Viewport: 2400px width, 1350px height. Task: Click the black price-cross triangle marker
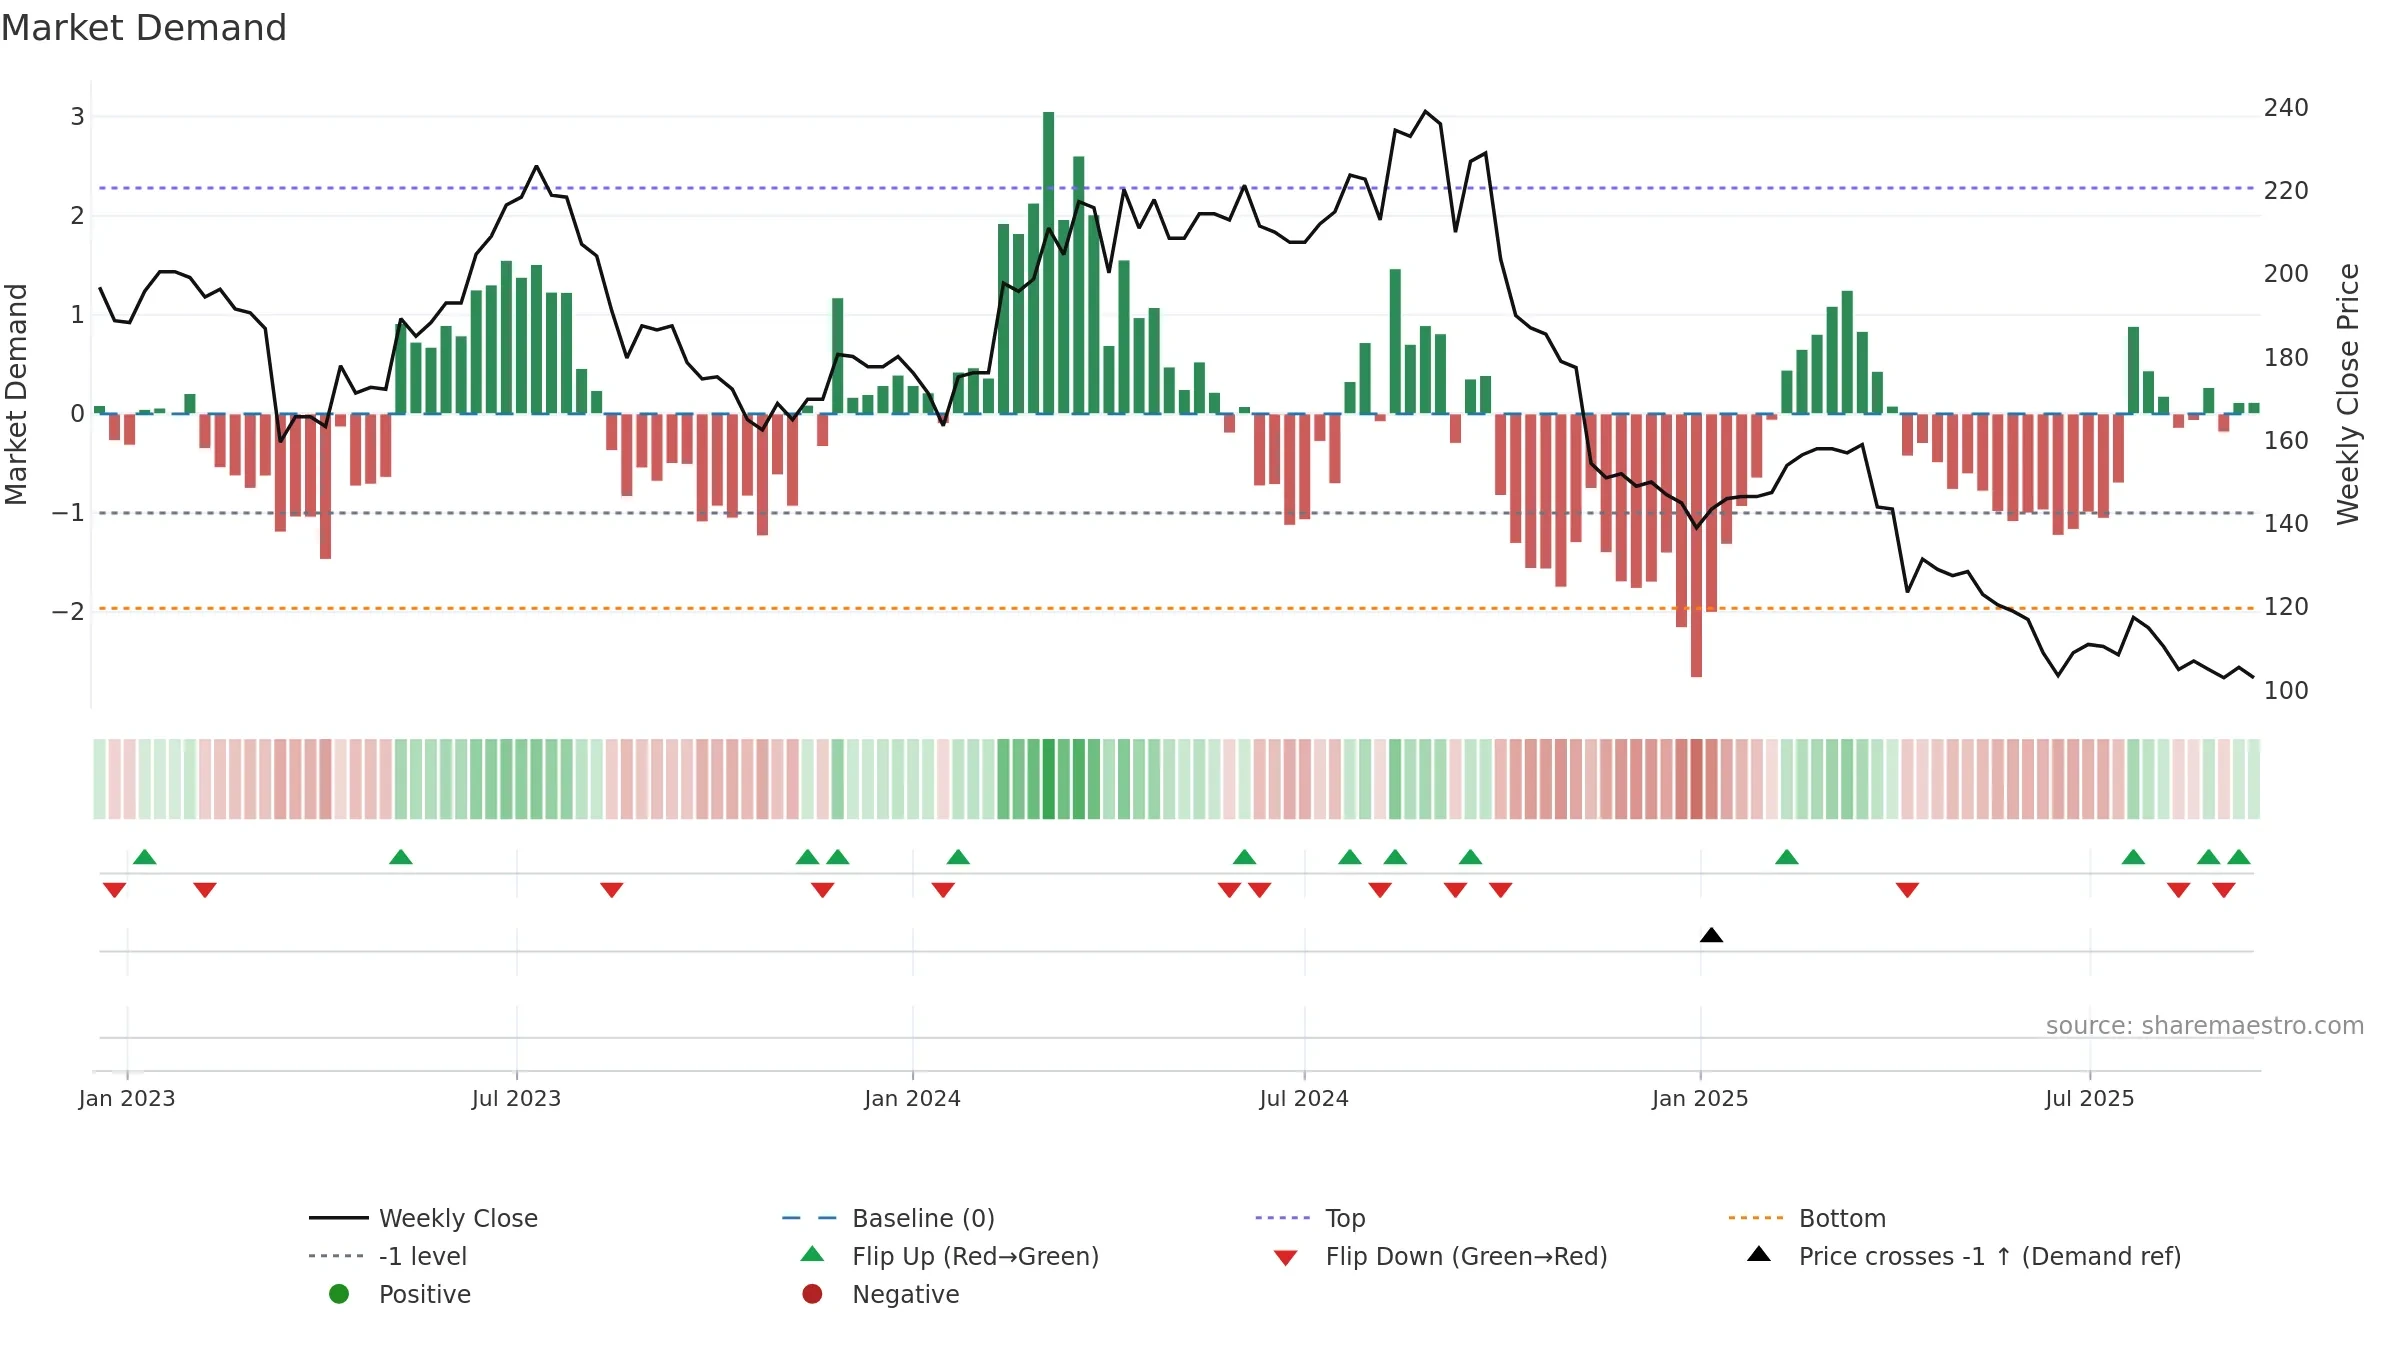tap(1711, 935)
